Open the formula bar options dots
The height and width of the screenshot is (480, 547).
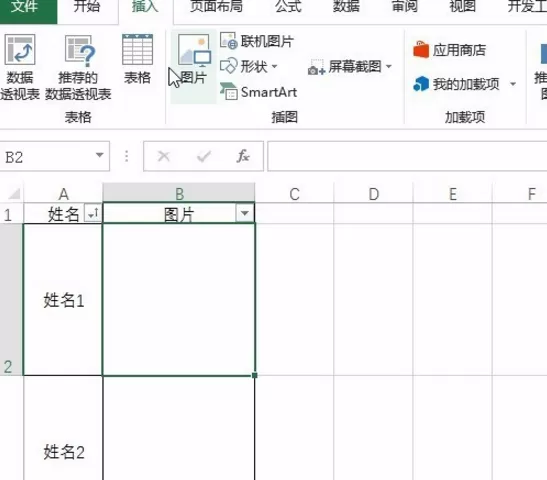pyautogui.click(x=126, y=156)
